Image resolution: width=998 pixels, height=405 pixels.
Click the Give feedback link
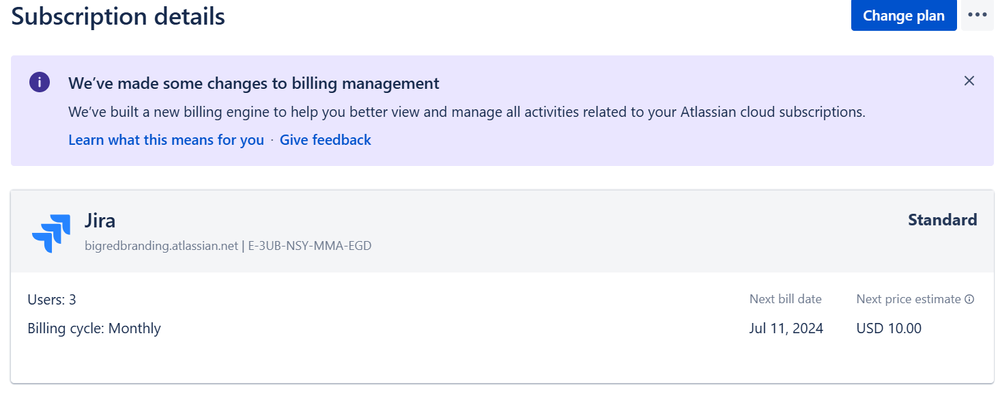click(325, 140)
